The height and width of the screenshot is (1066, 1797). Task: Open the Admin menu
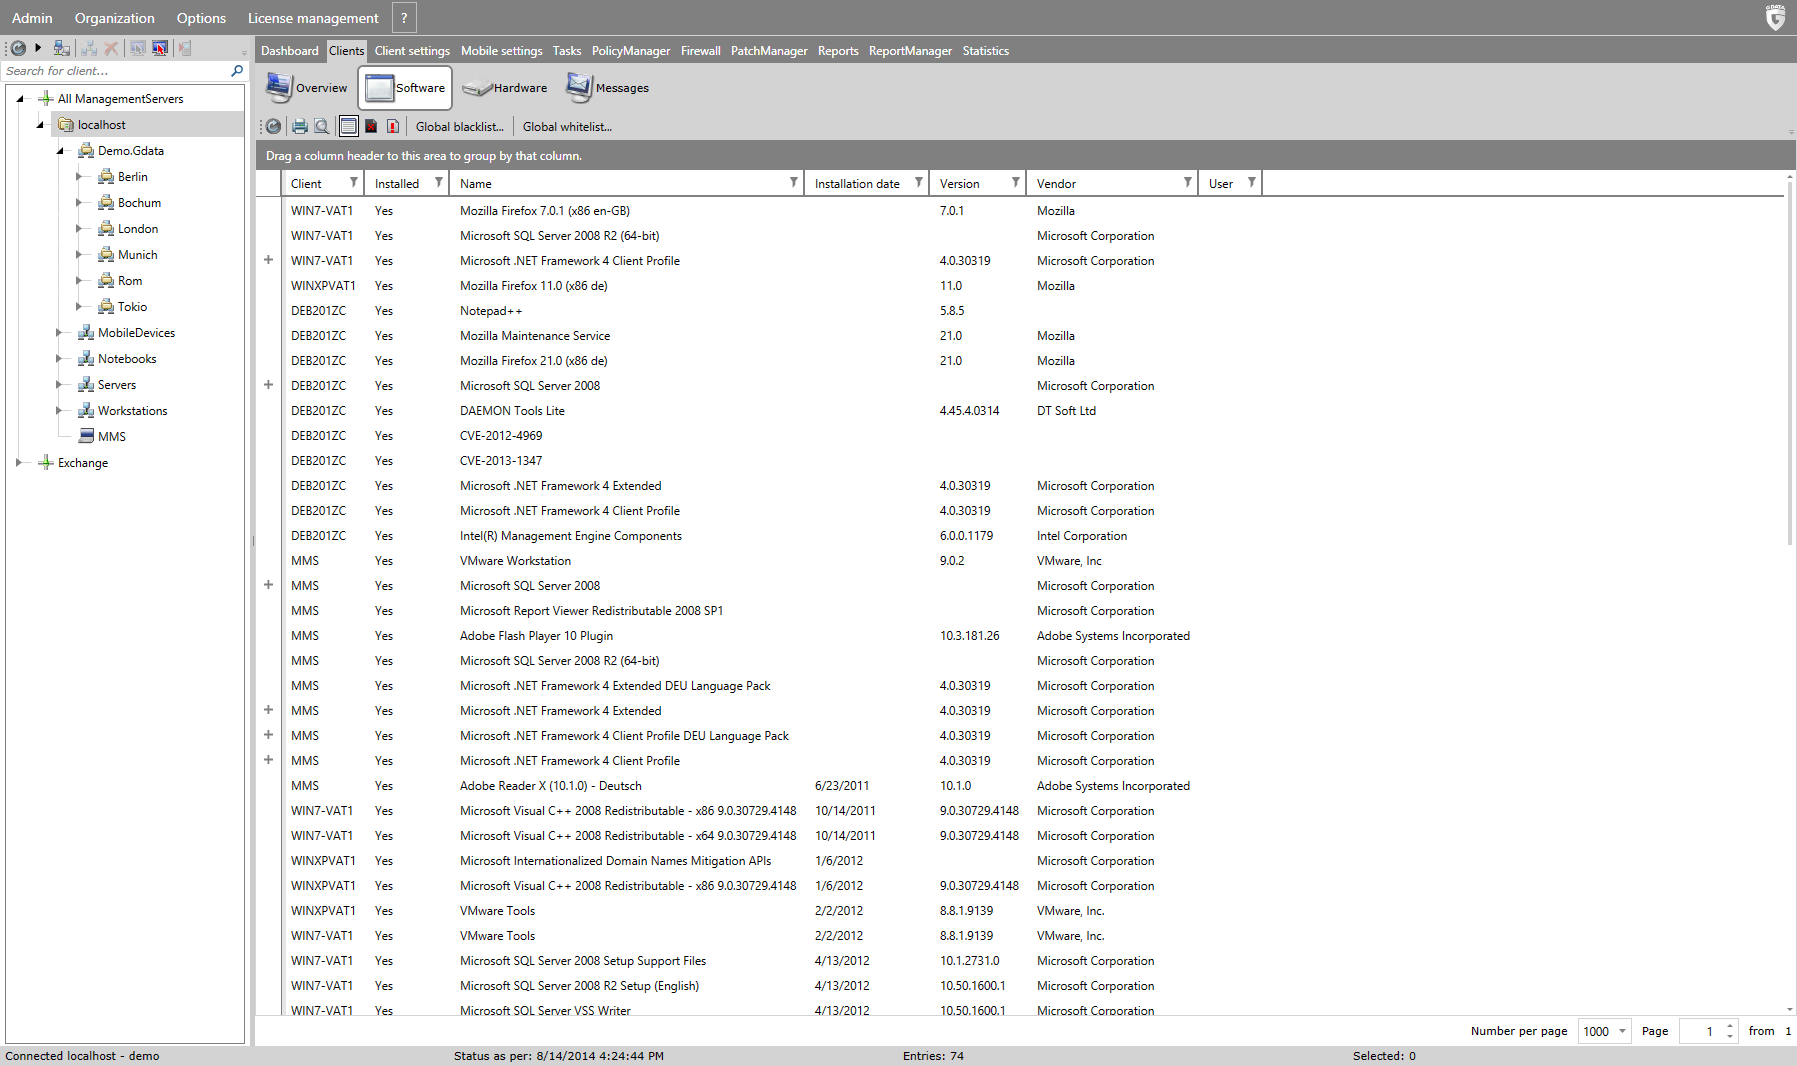32,18
